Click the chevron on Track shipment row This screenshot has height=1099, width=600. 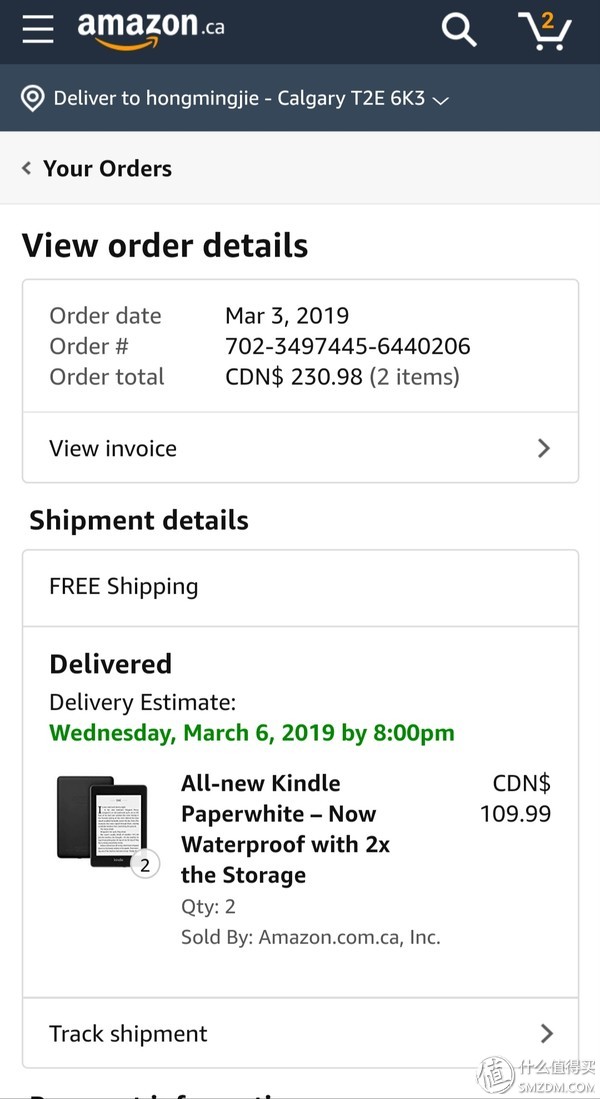coord(546,1033)
